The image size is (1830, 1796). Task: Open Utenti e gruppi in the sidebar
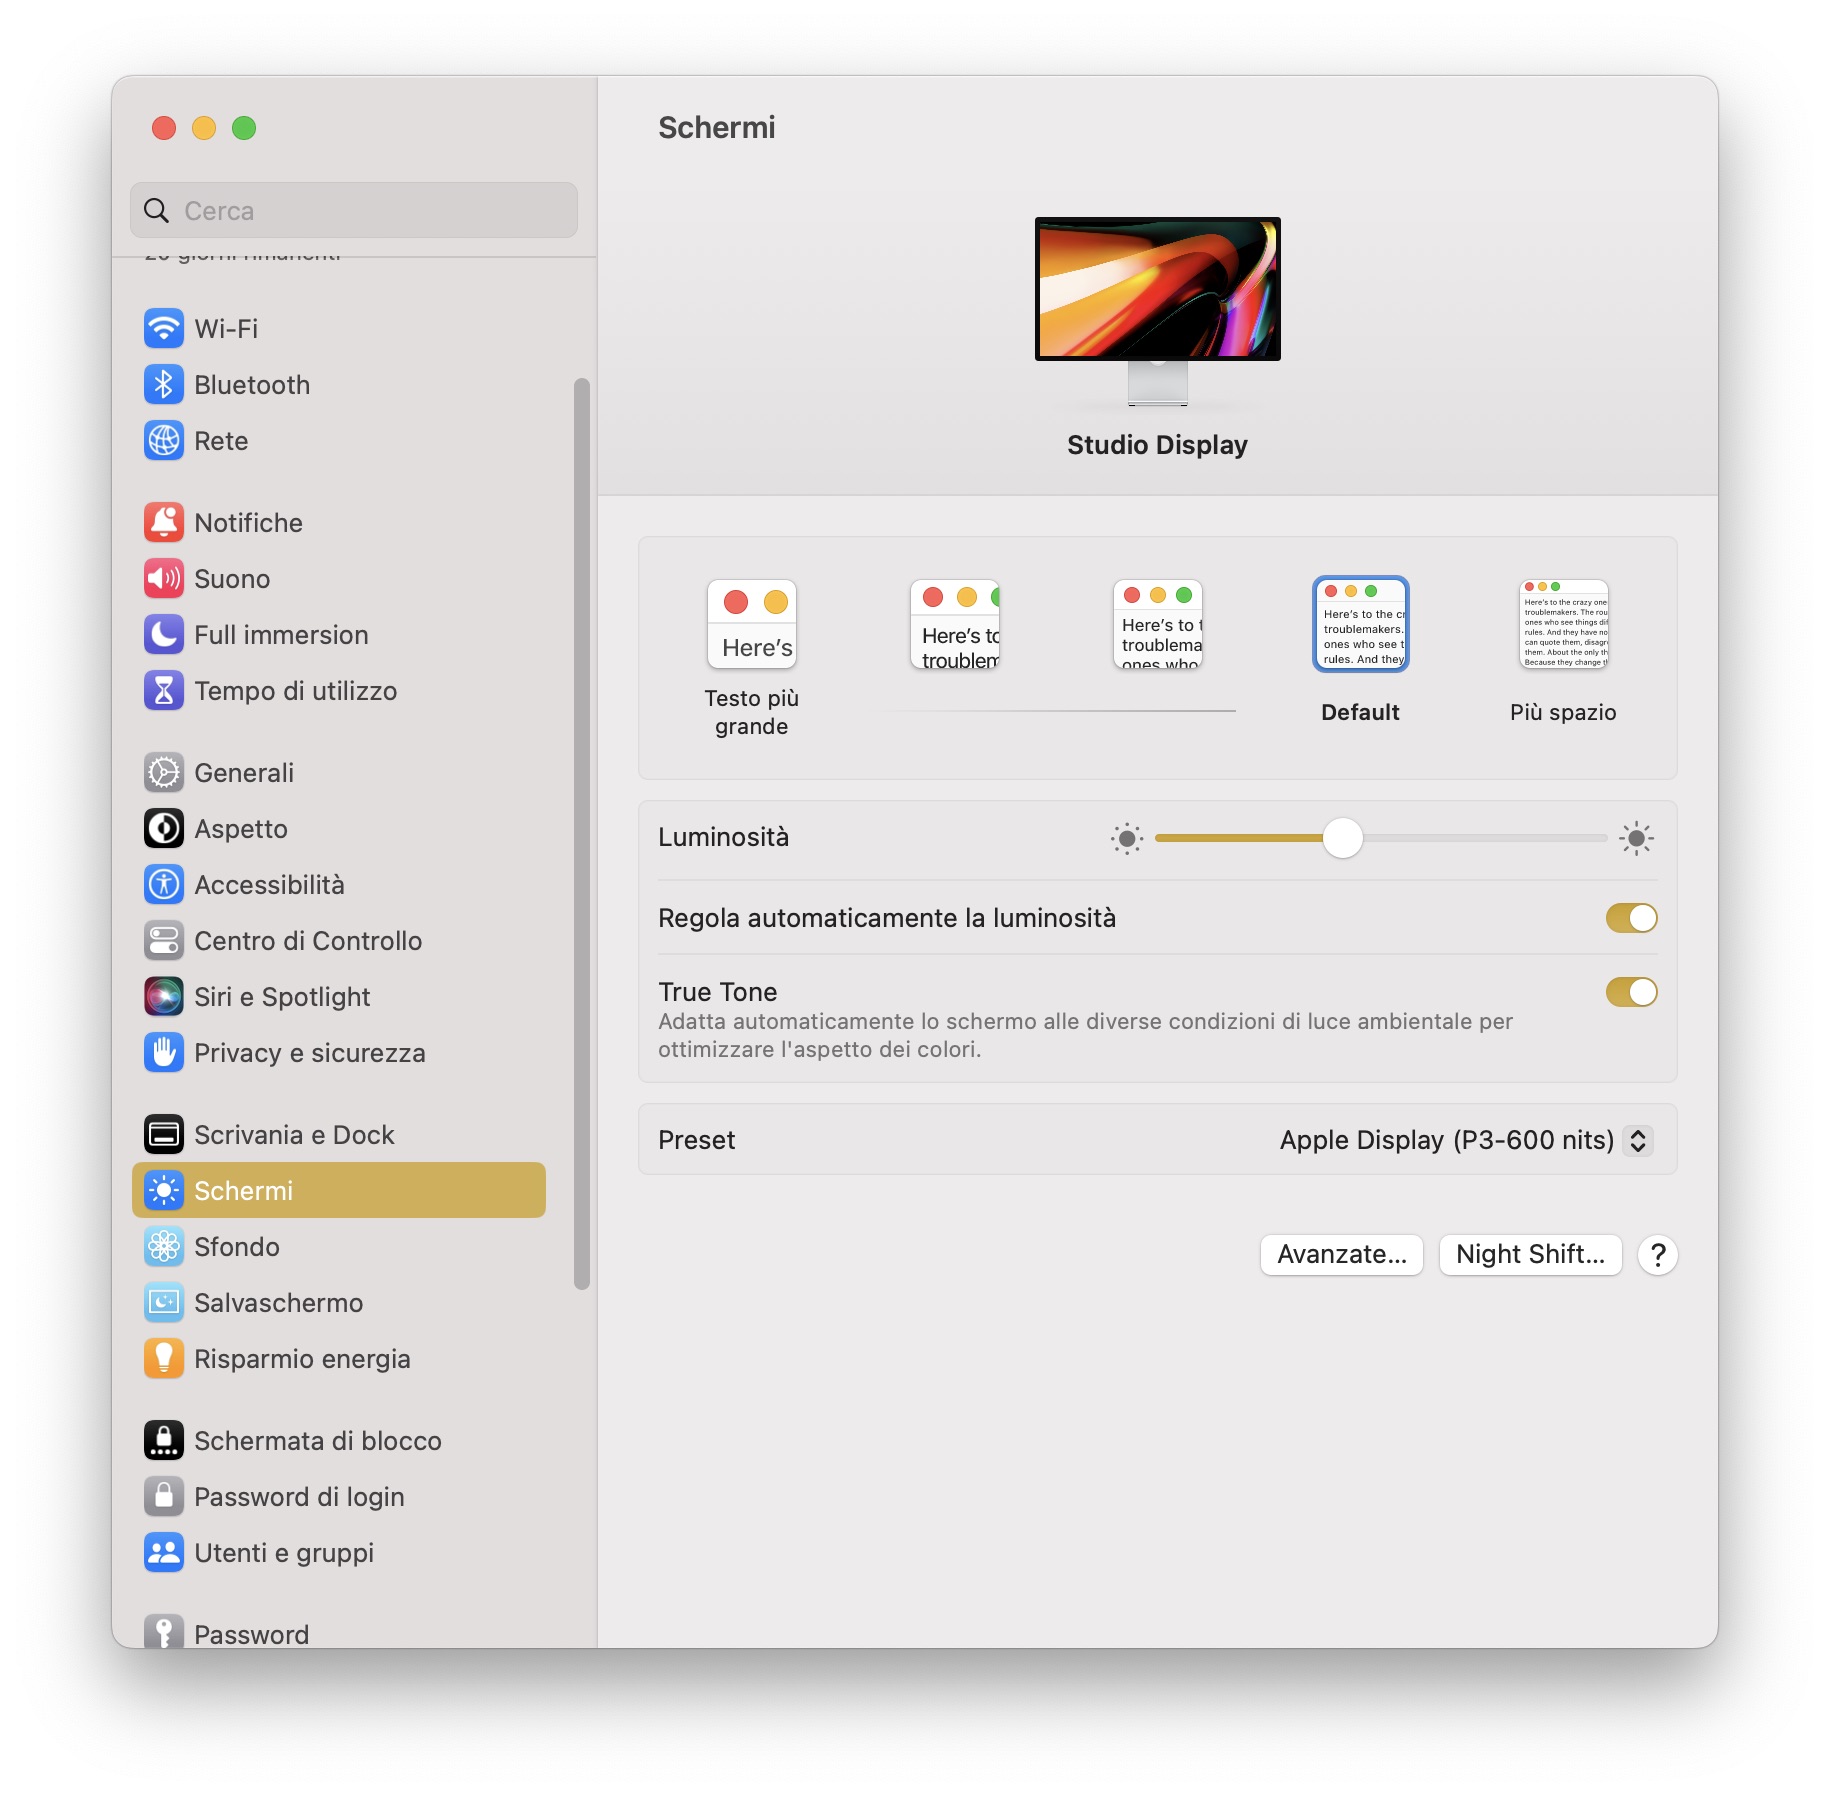coord(339,1552)
